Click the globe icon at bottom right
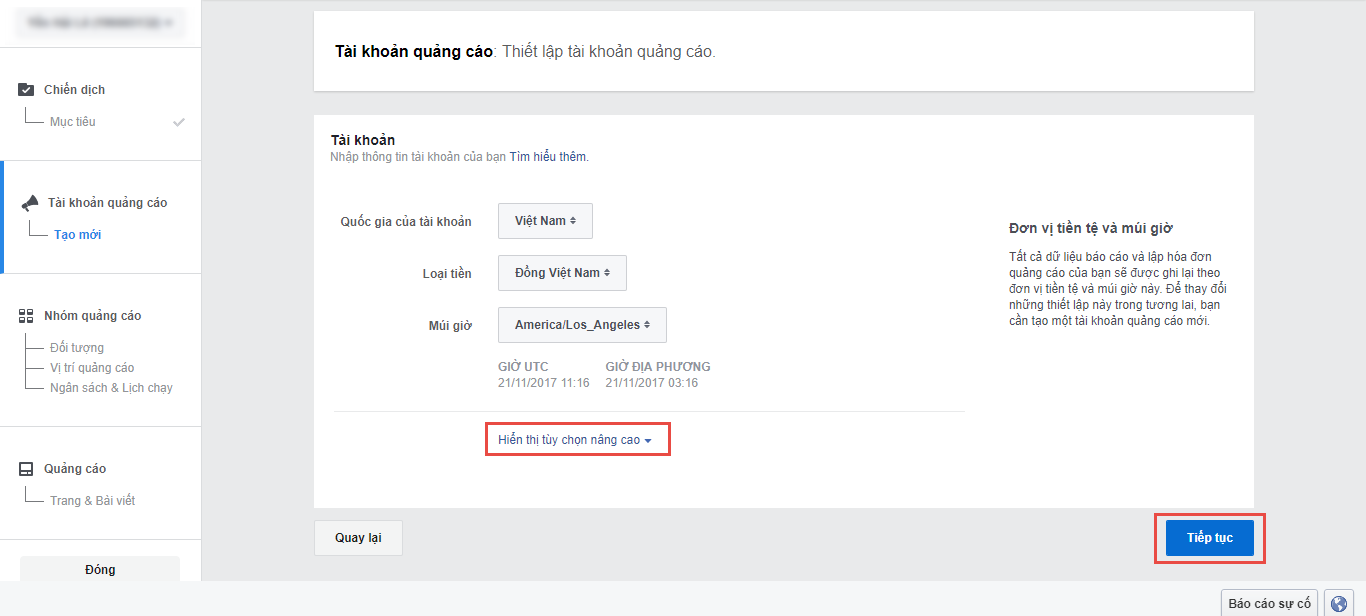Viewport: 1366px width, 616px height. point(1339,603)
